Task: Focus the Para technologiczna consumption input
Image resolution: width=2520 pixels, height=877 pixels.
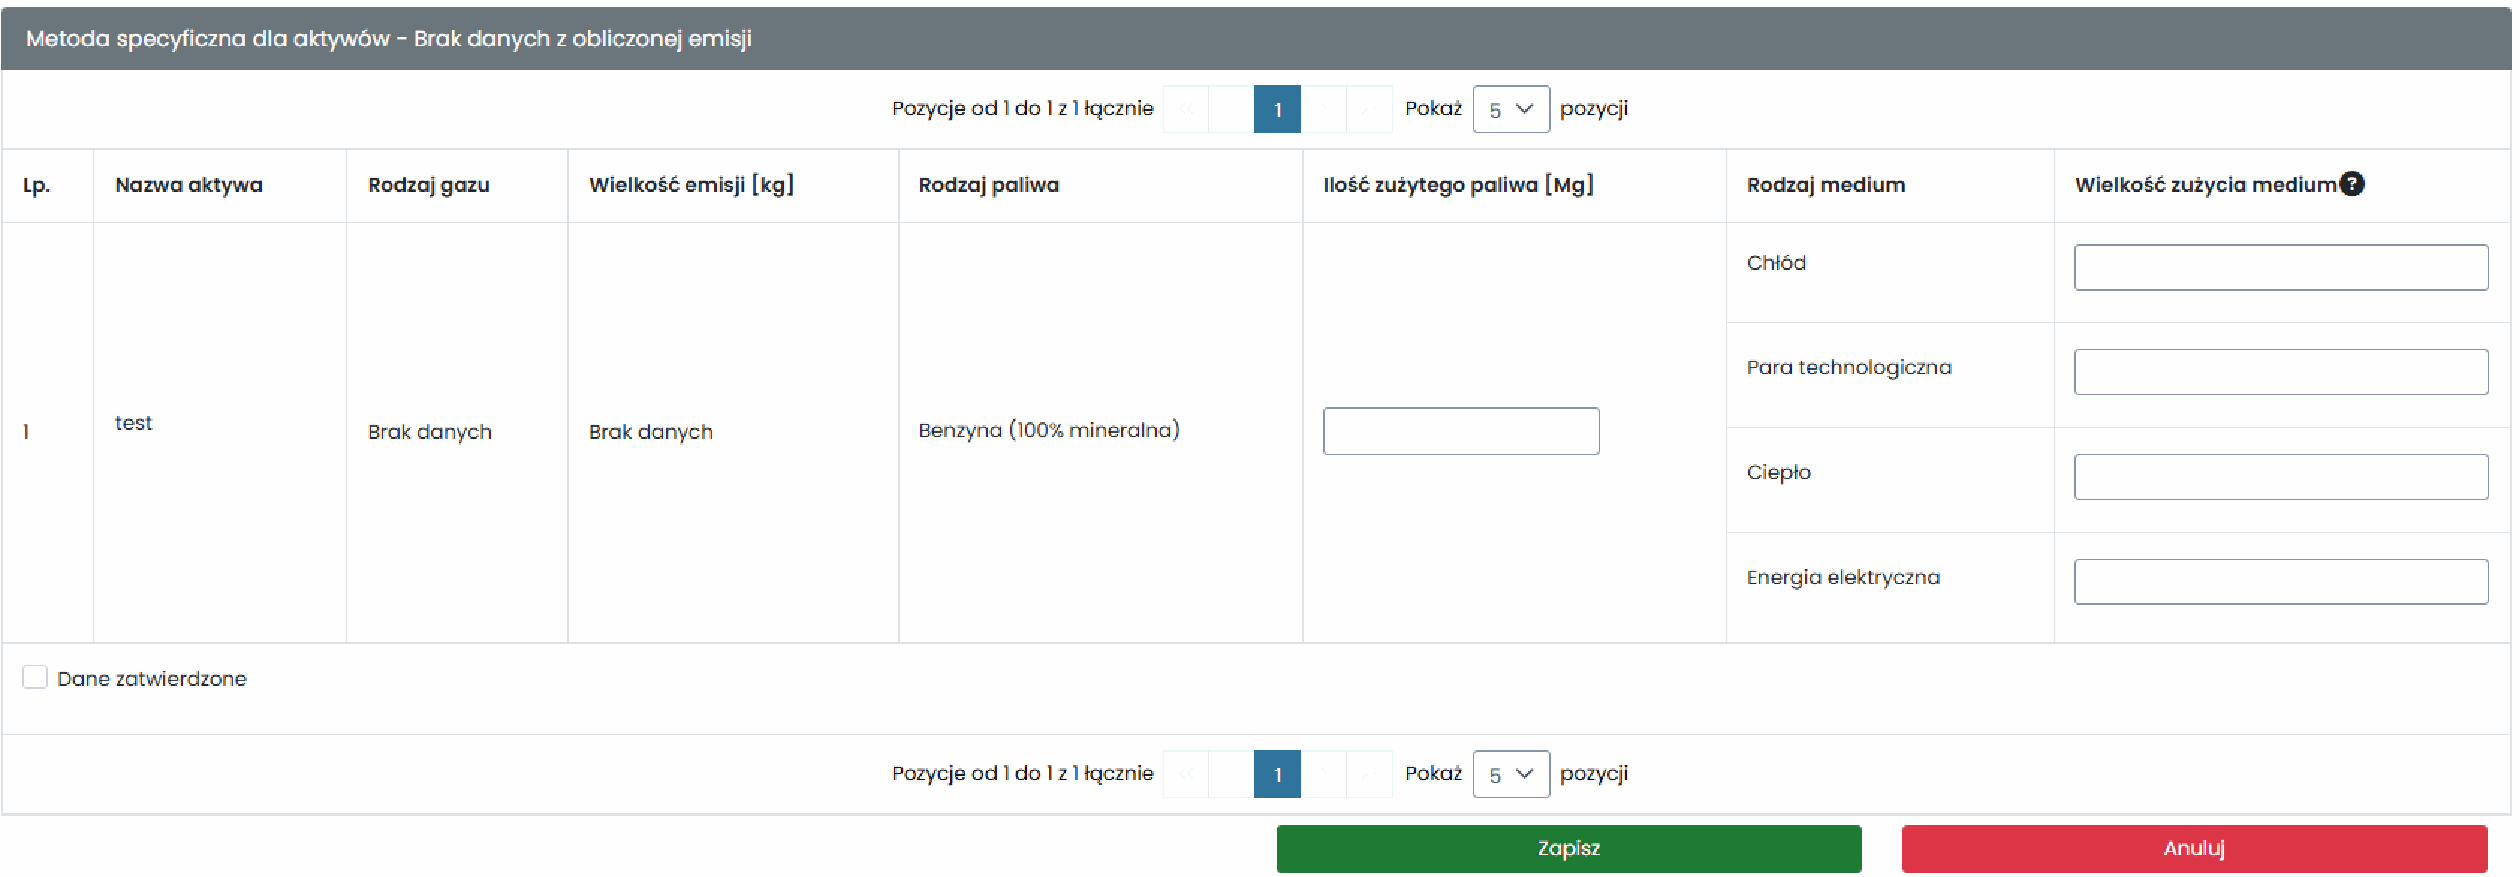Action: click(x=2281, y=372)
